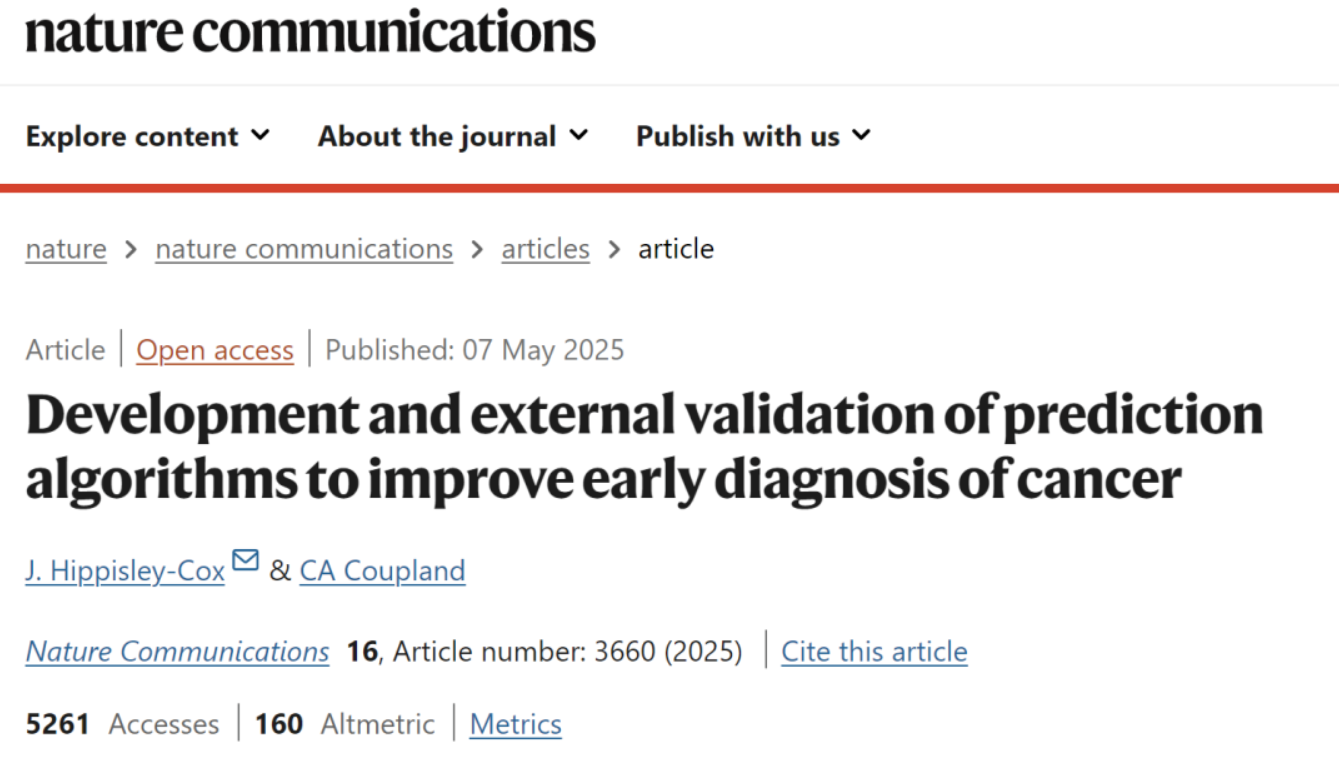Expand the About the journal chevron
This screenshot has width=1339, height=762.
click(578, 135)
